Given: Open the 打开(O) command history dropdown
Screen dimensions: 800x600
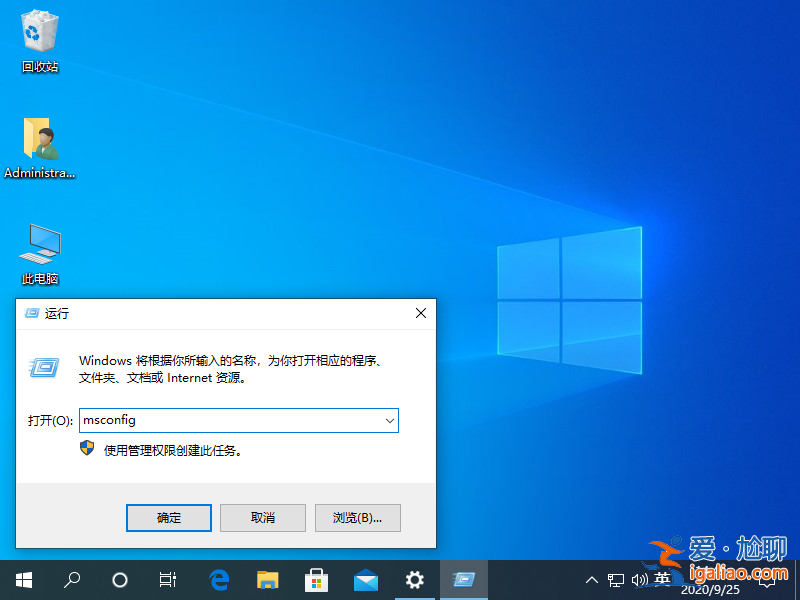Looking at the screenshot, I should (390, 420).
